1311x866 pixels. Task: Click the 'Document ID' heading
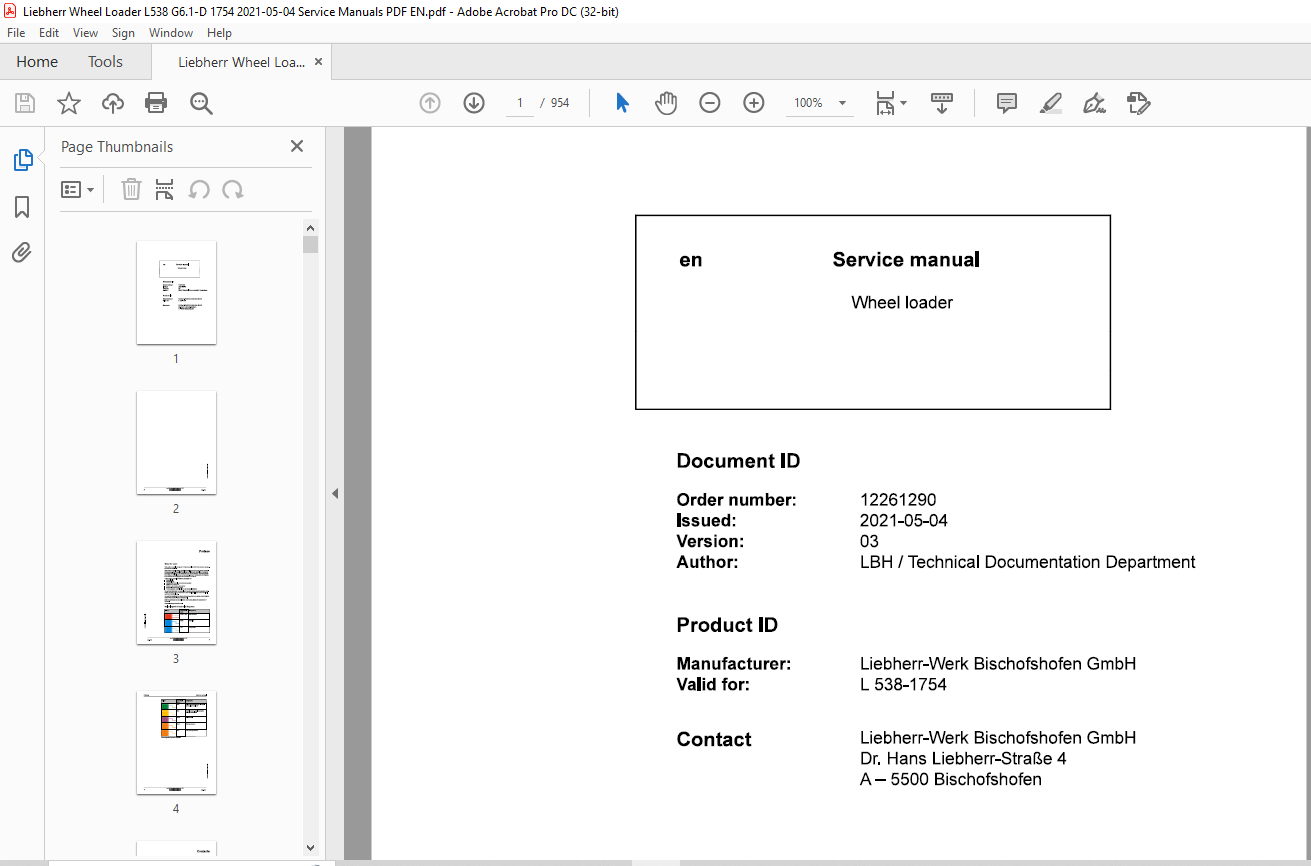click(738, 461)
